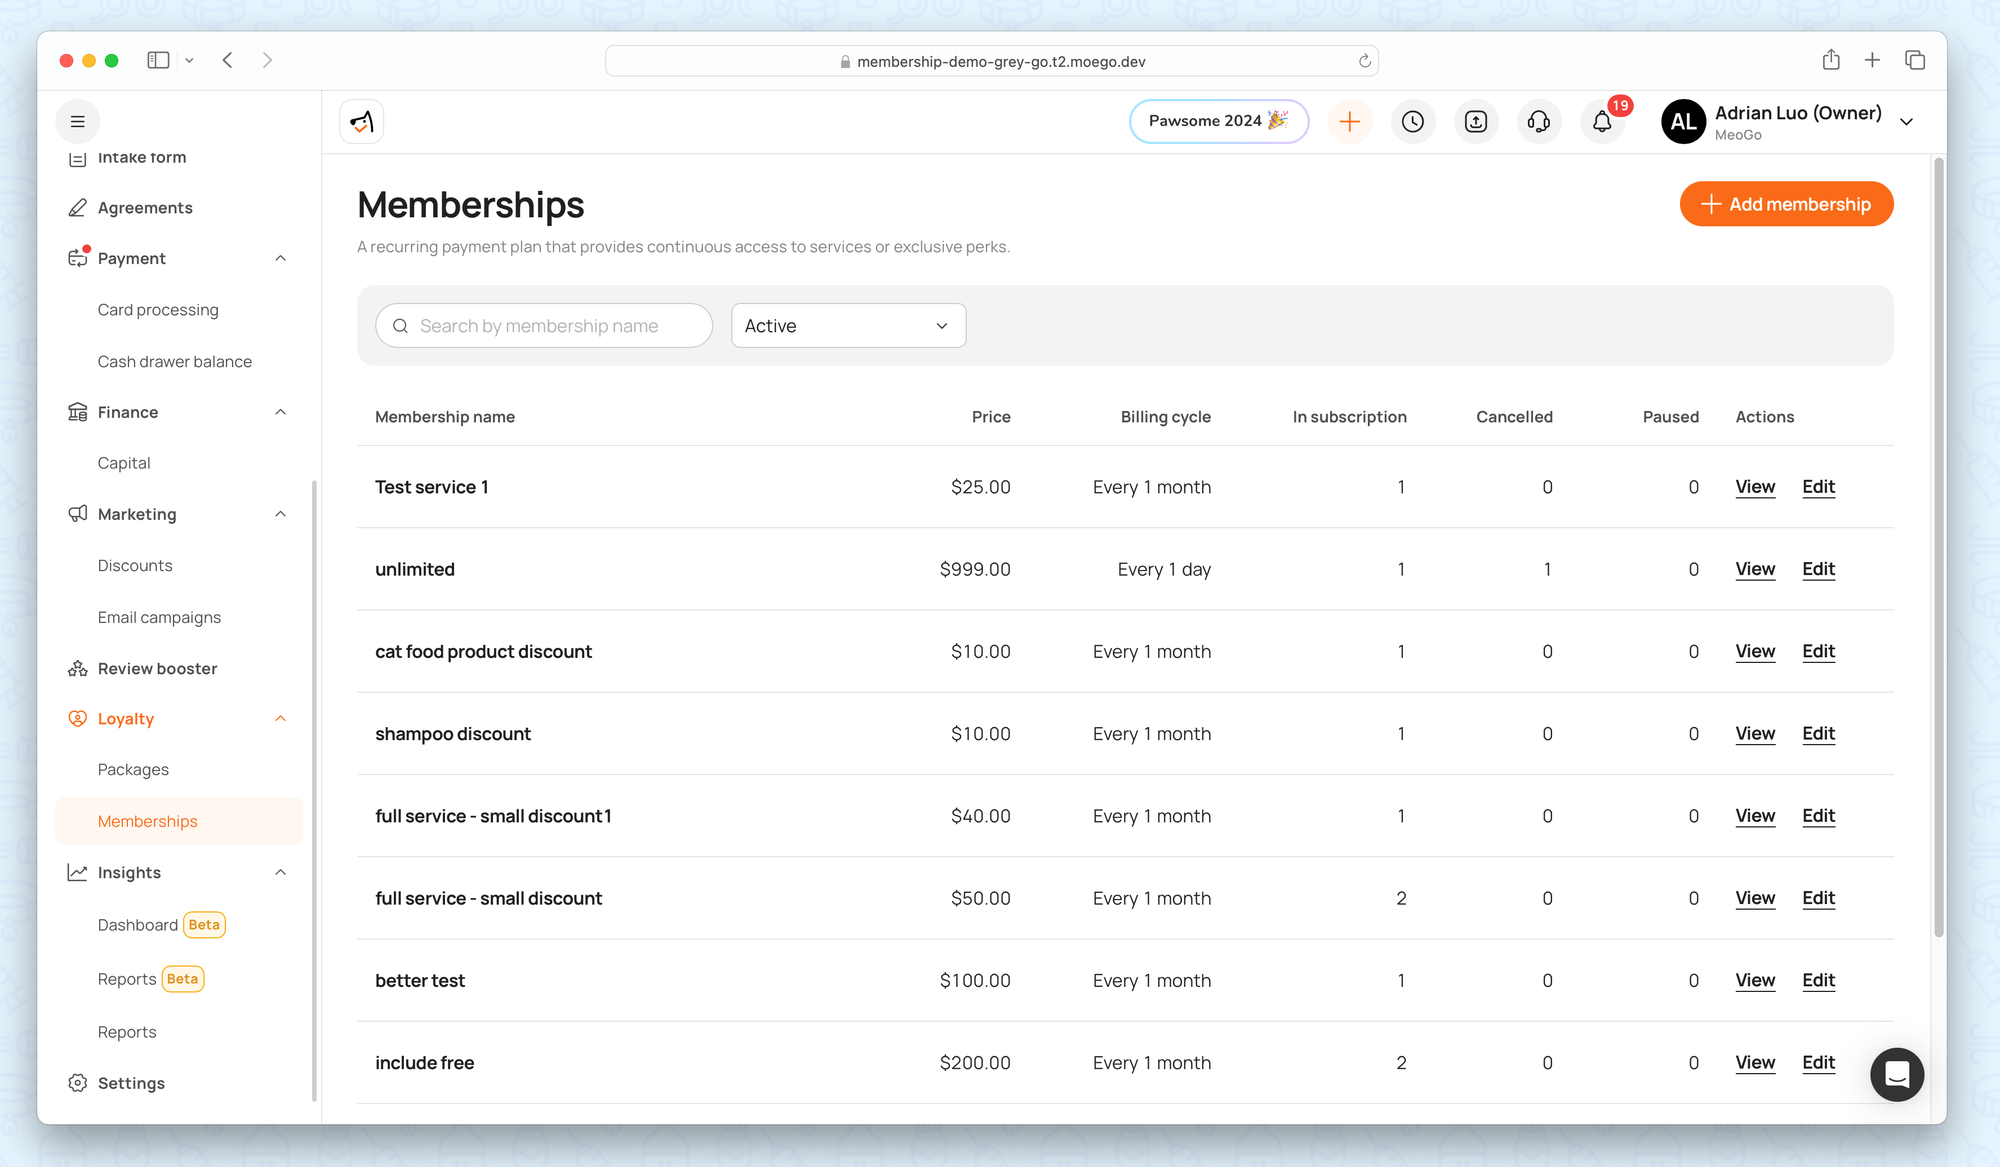Viewport: 2000px width, 1167px height.
Task: Click the MoeGo logo icon
Action: pyautogui.click(x=362, y=122)
